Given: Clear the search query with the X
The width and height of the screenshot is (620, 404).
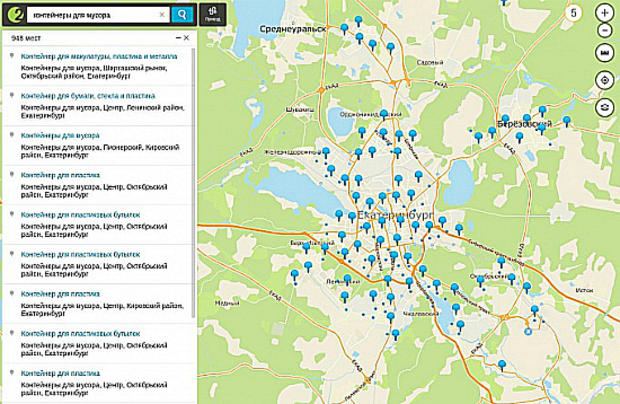Looking at the screenshot, I should [x=162, y=15].
